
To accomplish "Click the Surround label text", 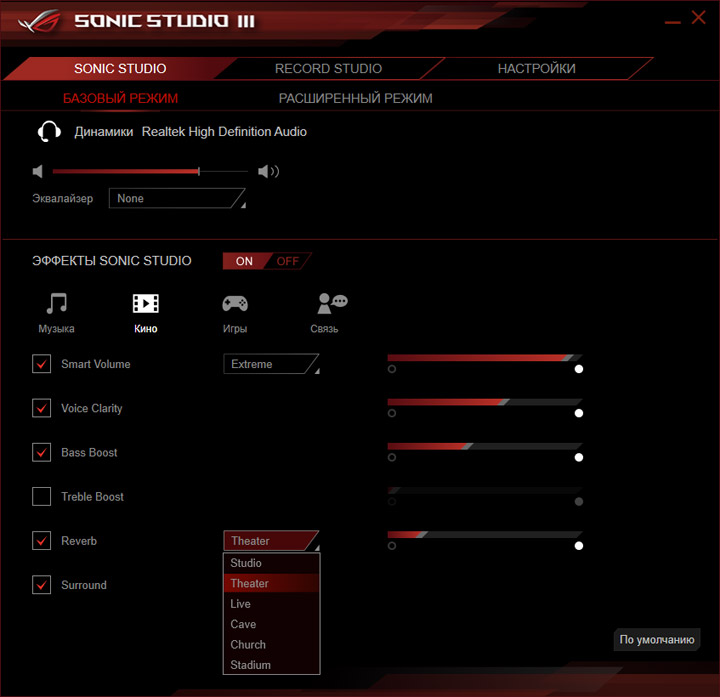I will 84,585.
